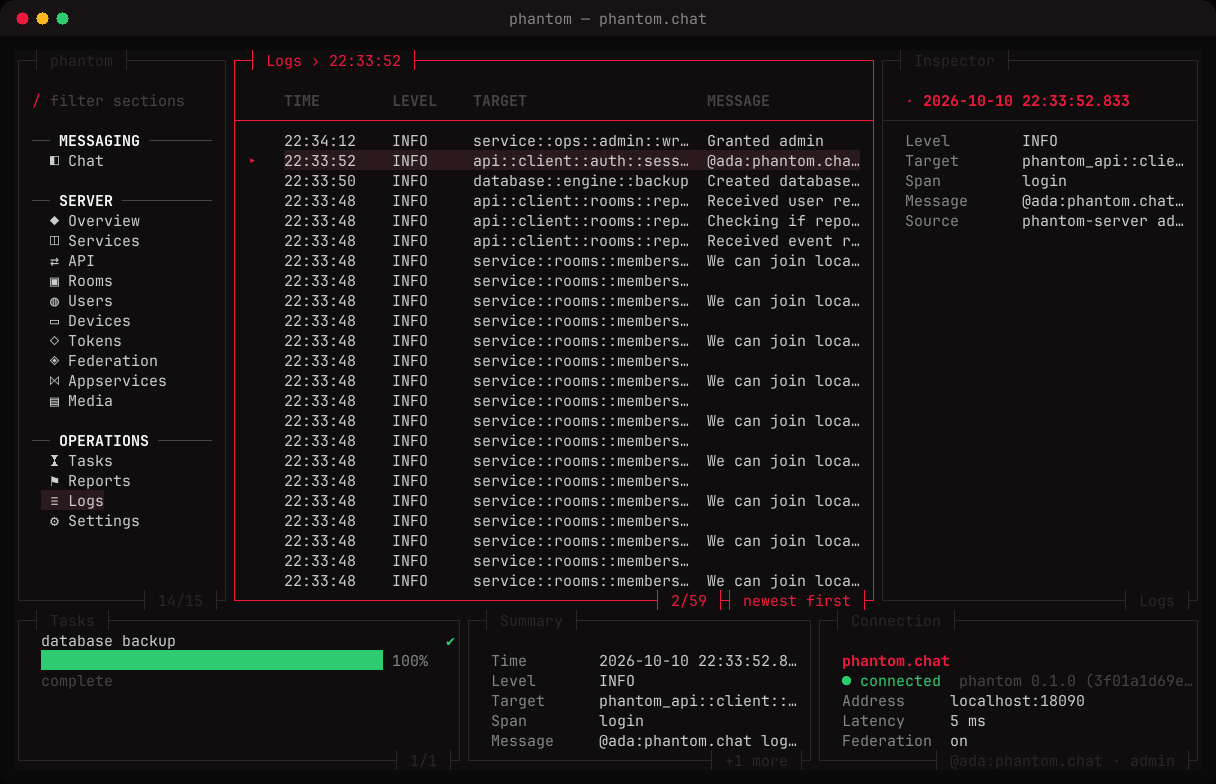The image size is (1216, 784).
Task: Select the Rooms icon in sidebar
Action: [55, 281]
